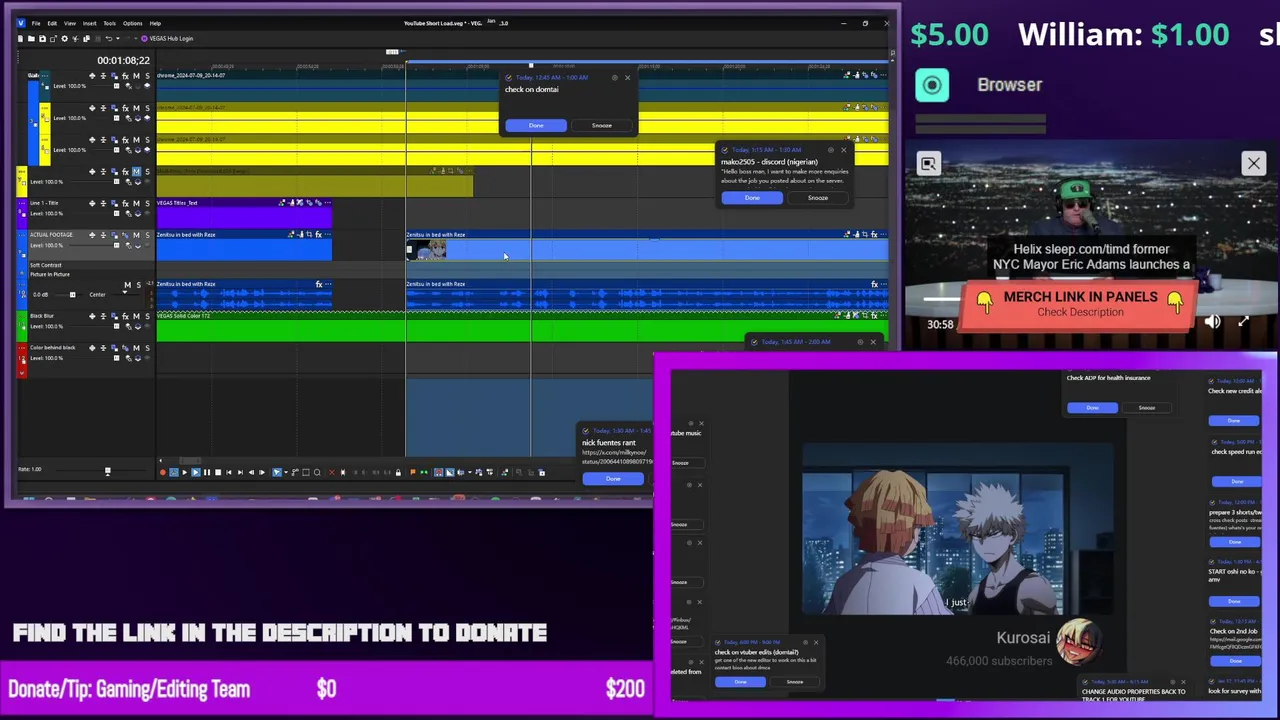Open the File menu in VEGAS
This screenshot has height=720, width=1280.
[x=36, y=23]
